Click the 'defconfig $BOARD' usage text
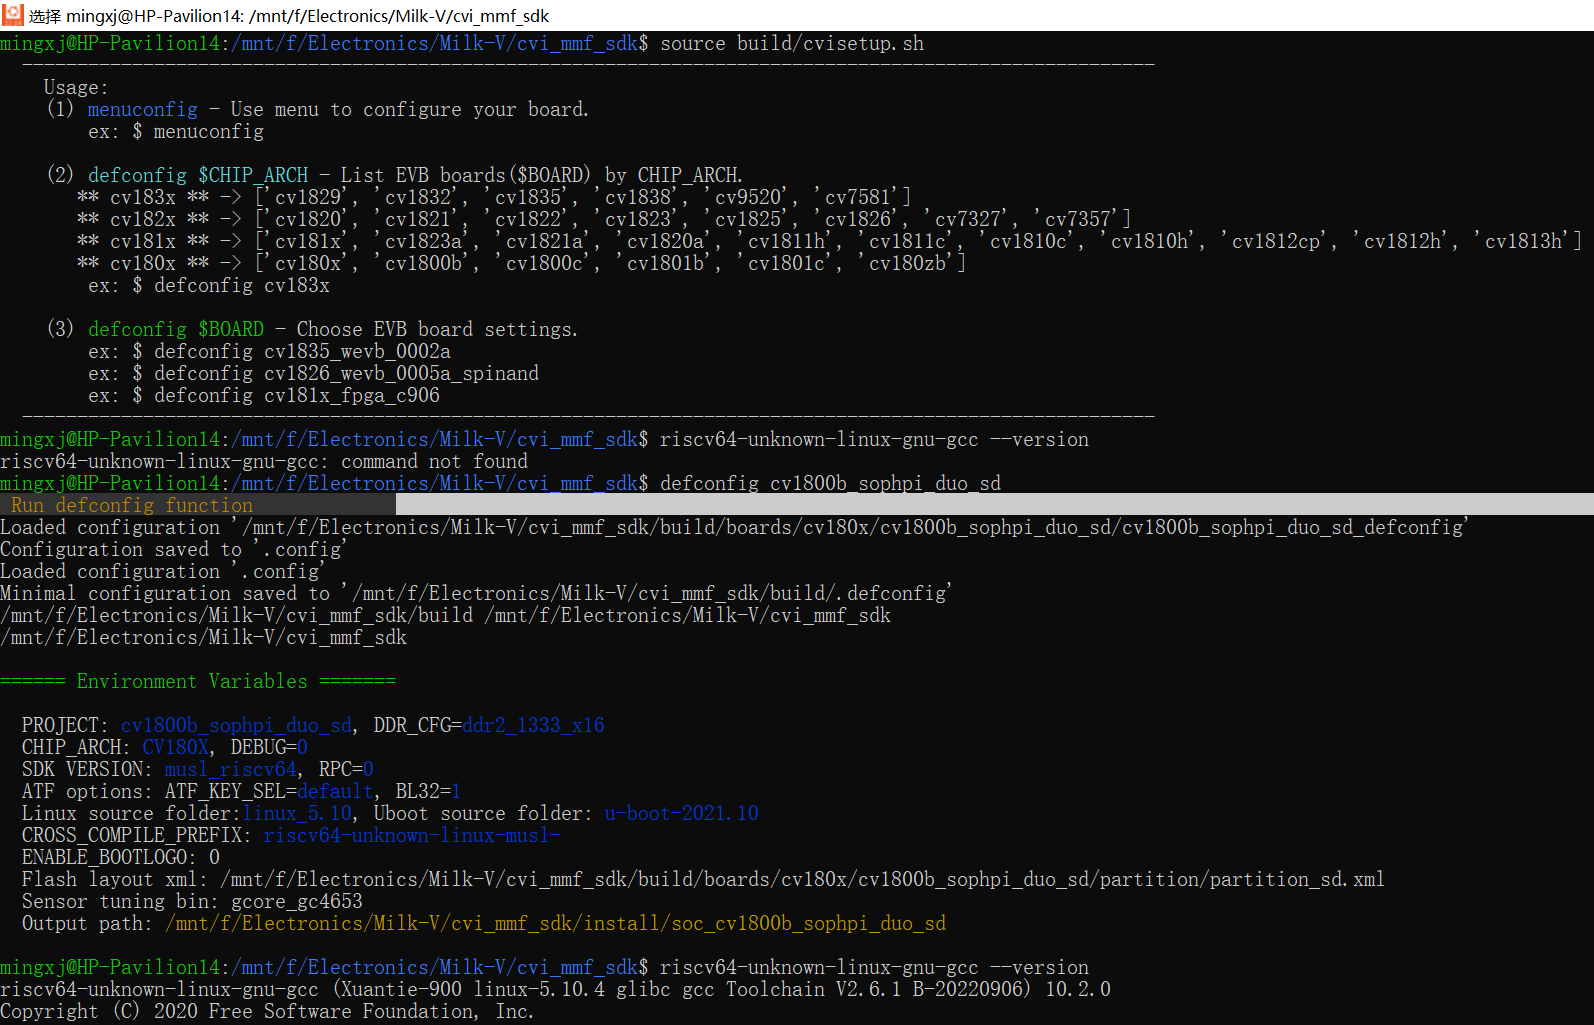The image size is (1594, 1025). [176, 330]
